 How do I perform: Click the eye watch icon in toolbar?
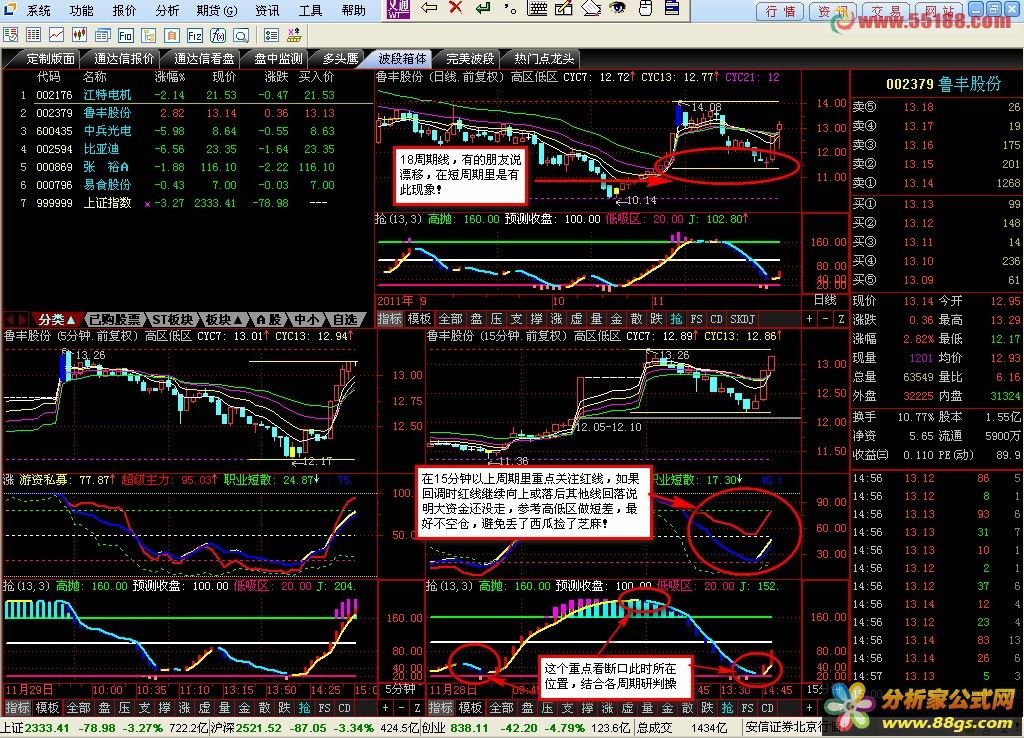pyautogui.click(x=616, y=8)
